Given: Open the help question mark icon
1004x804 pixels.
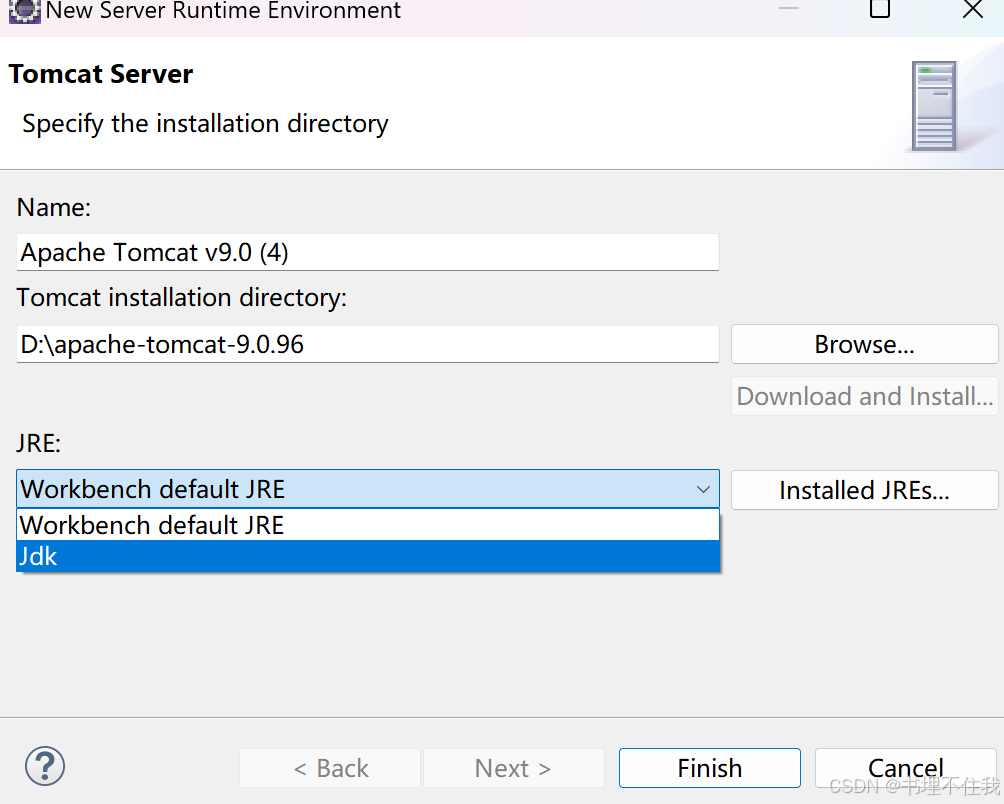Looking at the screenshot, I should [x=45, y=766].
